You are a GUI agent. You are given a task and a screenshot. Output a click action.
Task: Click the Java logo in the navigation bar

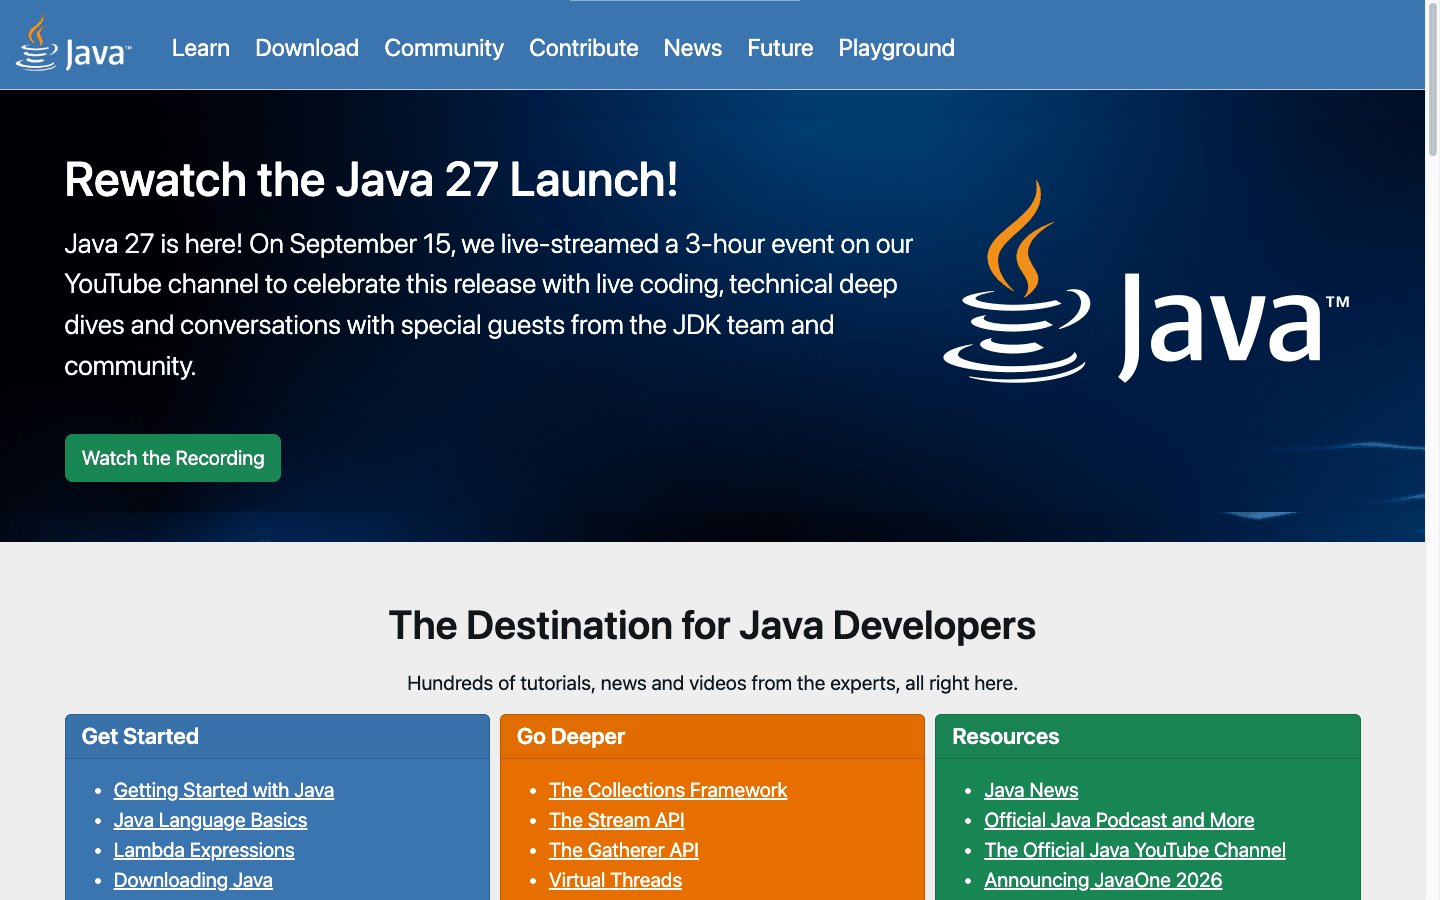73,44
